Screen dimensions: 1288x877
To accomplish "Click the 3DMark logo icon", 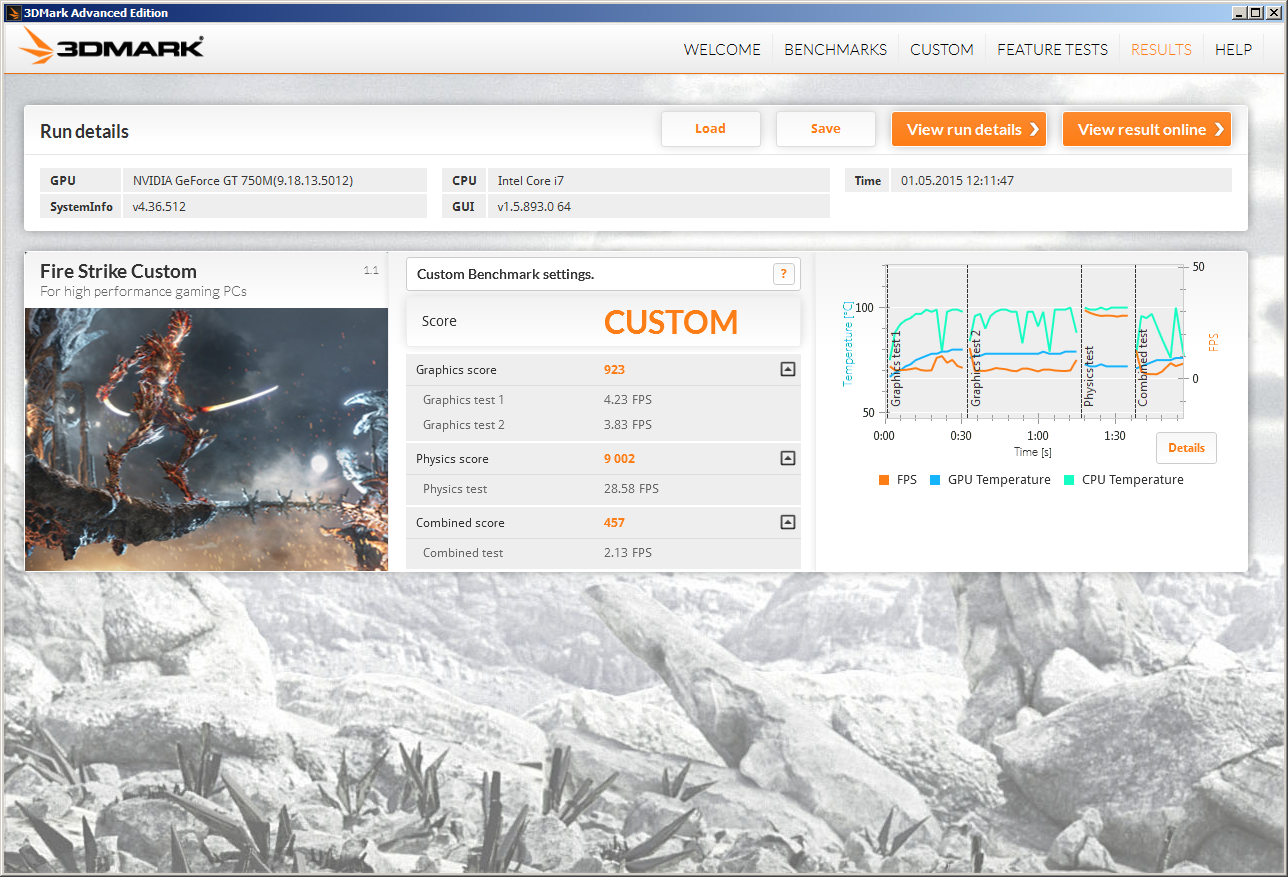I will pos(37,46).
